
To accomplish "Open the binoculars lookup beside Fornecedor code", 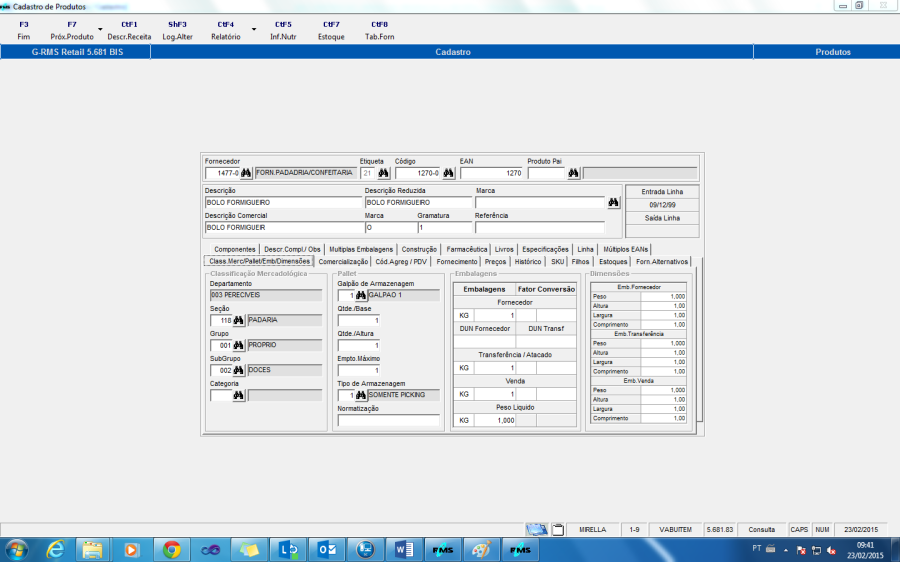I will 246,173.
